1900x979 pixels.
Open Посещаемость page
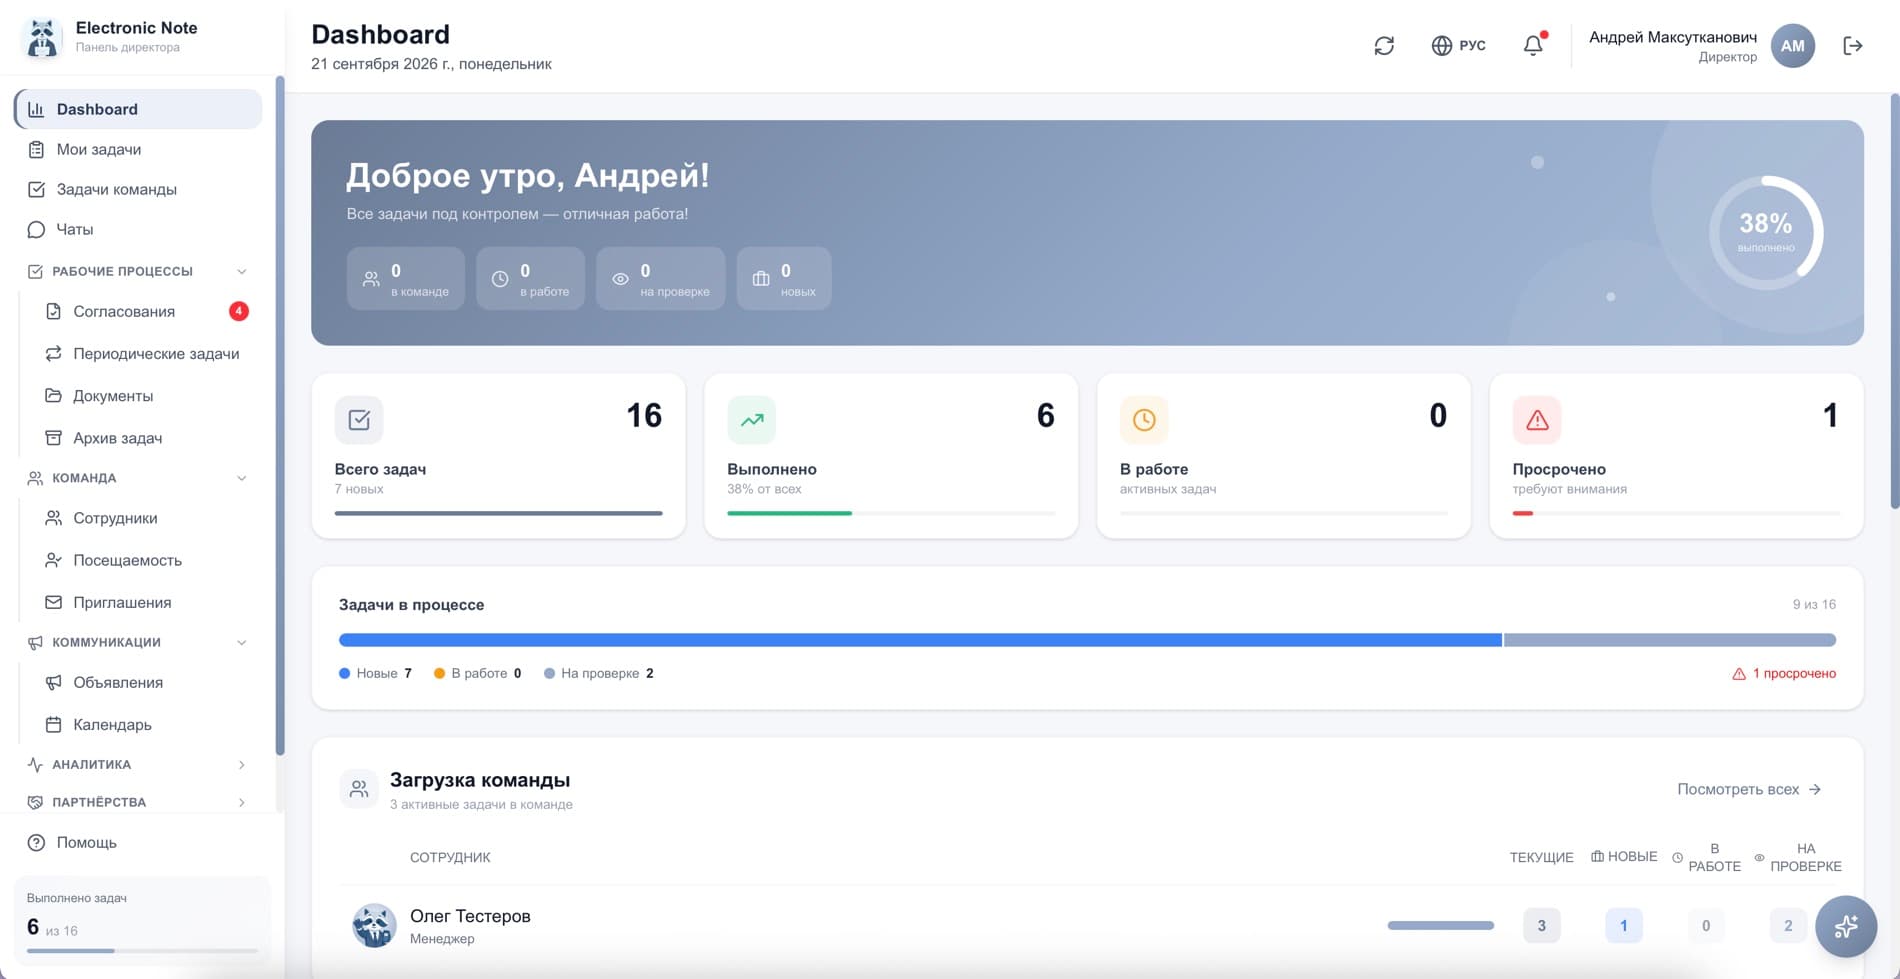pyautogui.click(x=146, y=560)
